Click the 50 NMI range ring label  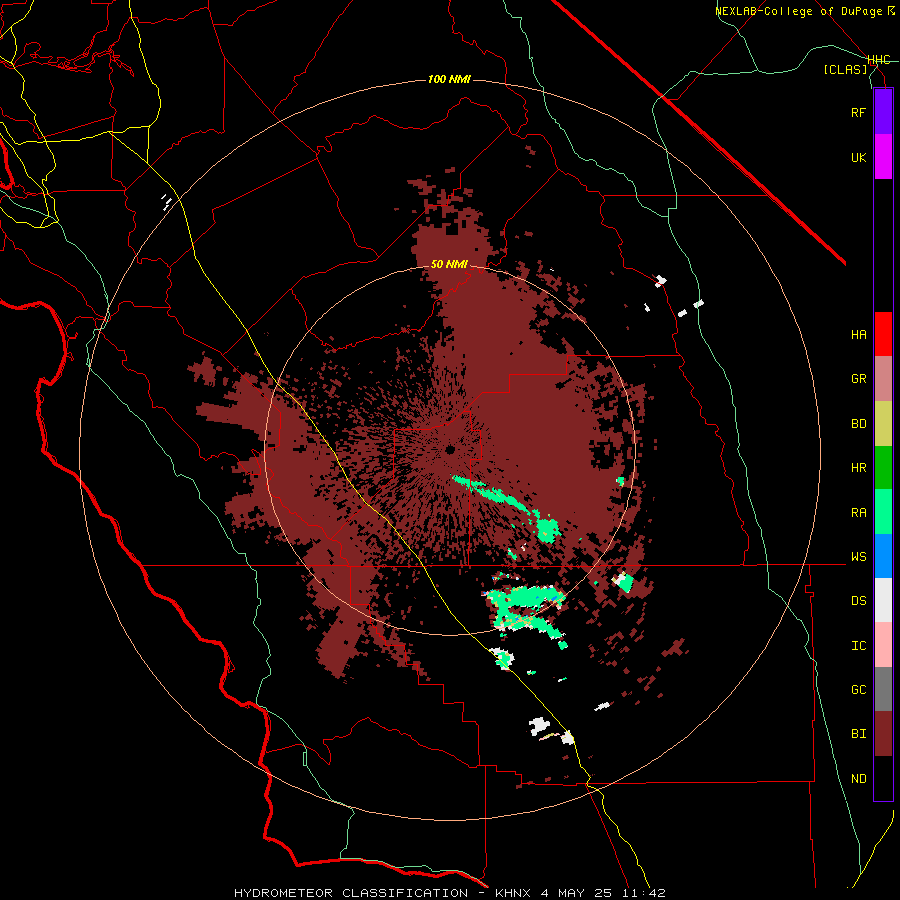coord(449,265)
